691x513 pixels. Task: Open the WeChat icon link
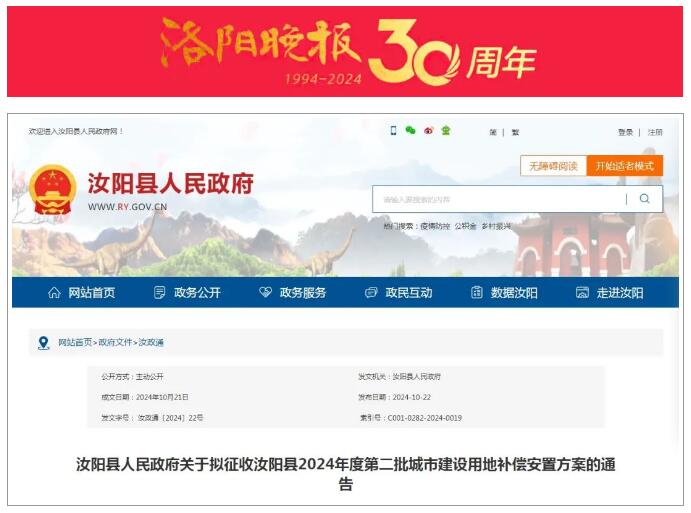[410, 131]
